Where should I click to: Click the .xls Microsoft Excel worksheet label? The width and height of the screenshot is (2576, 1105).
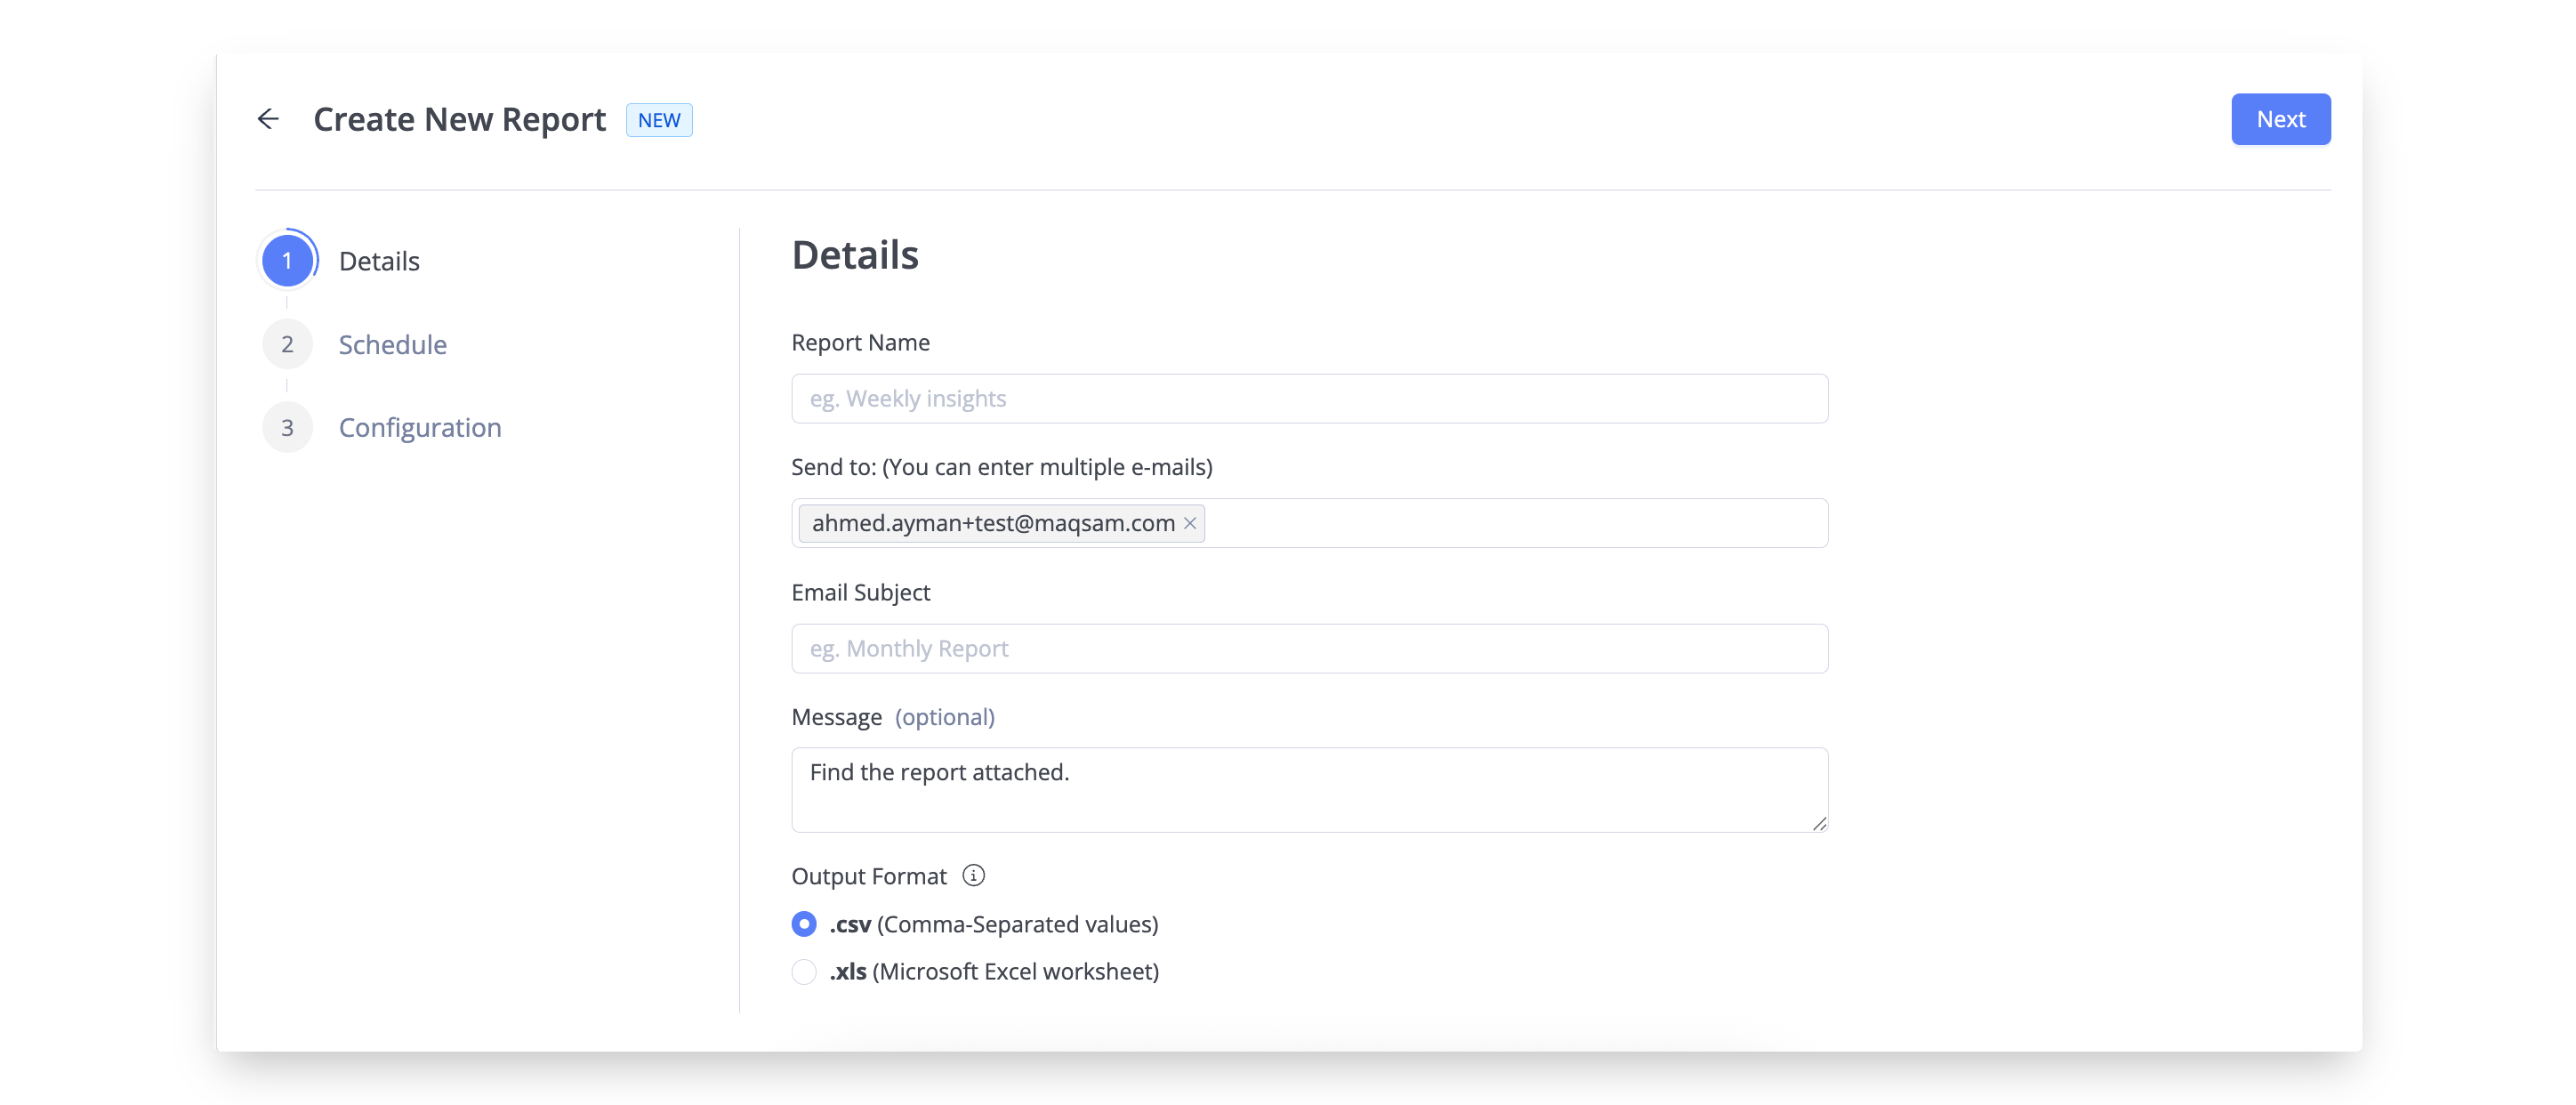pyautogui.click(x=994, y=972)
